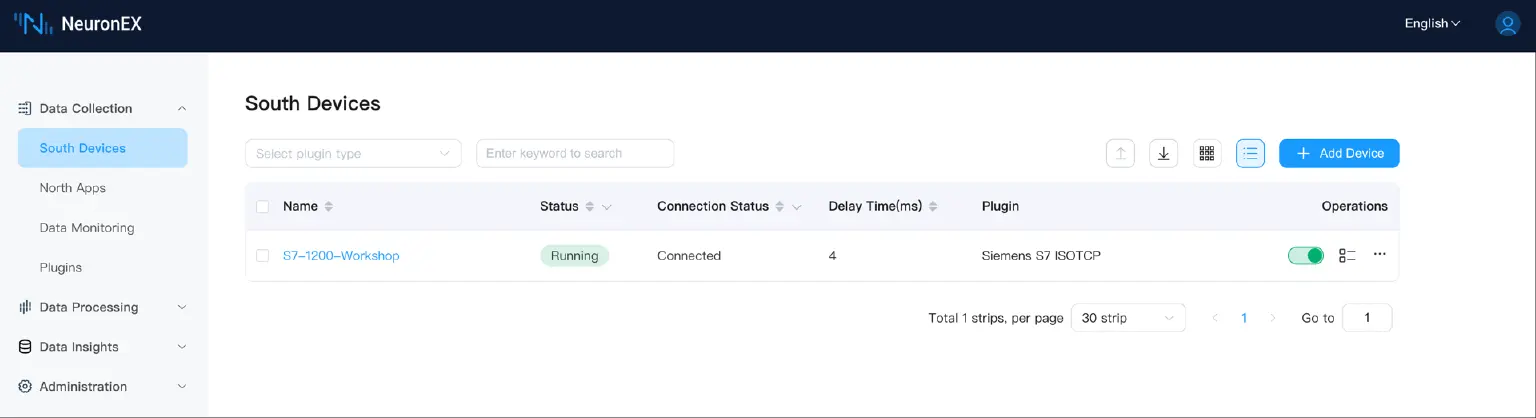Open the S7-1200-Workshop device link

341,256
